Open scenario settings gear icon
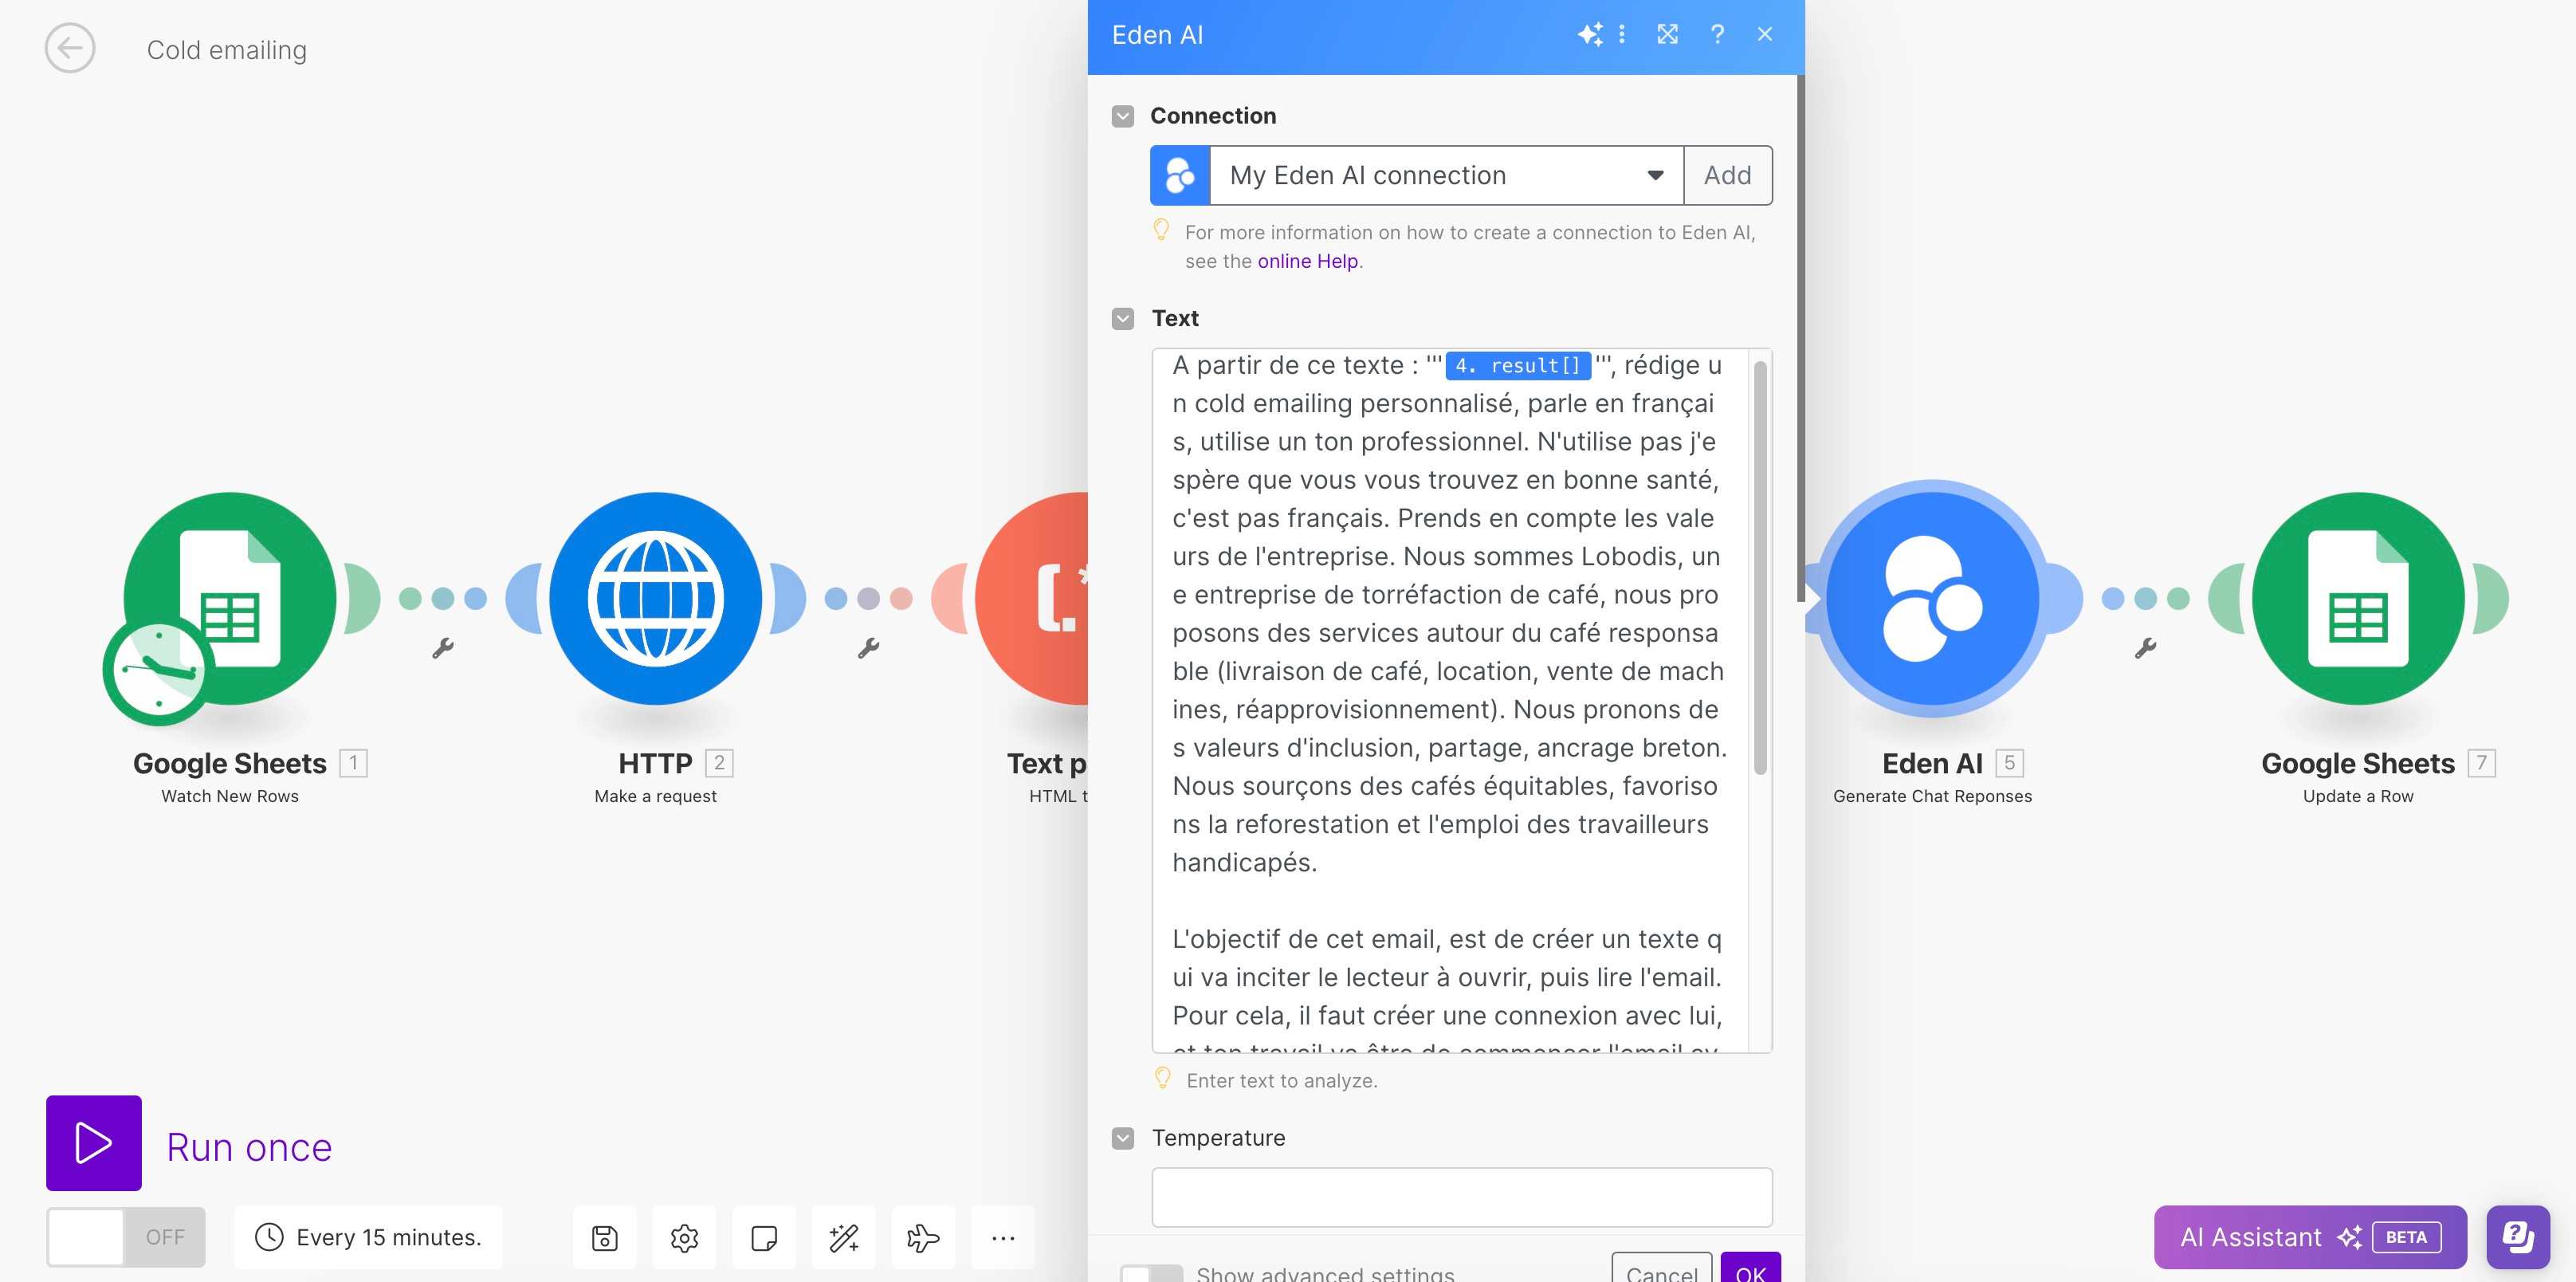The image size is (2576, 1282). pos(684,1237)
